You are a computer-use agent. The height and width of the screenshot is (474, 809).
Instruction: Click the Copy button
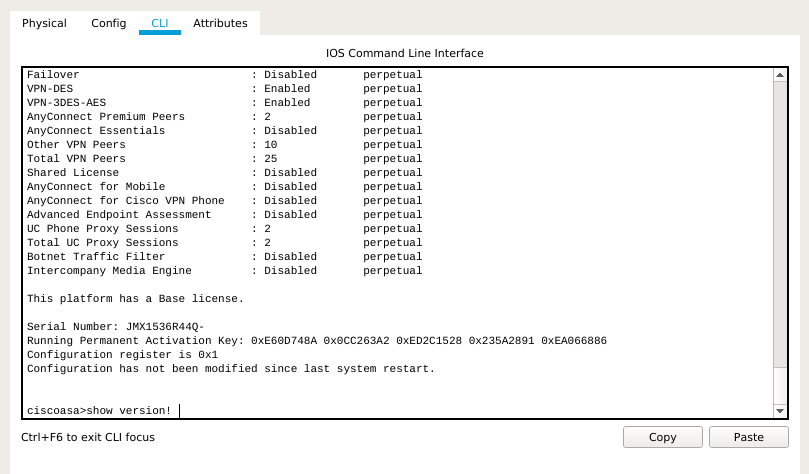click(x=662, y=437)
